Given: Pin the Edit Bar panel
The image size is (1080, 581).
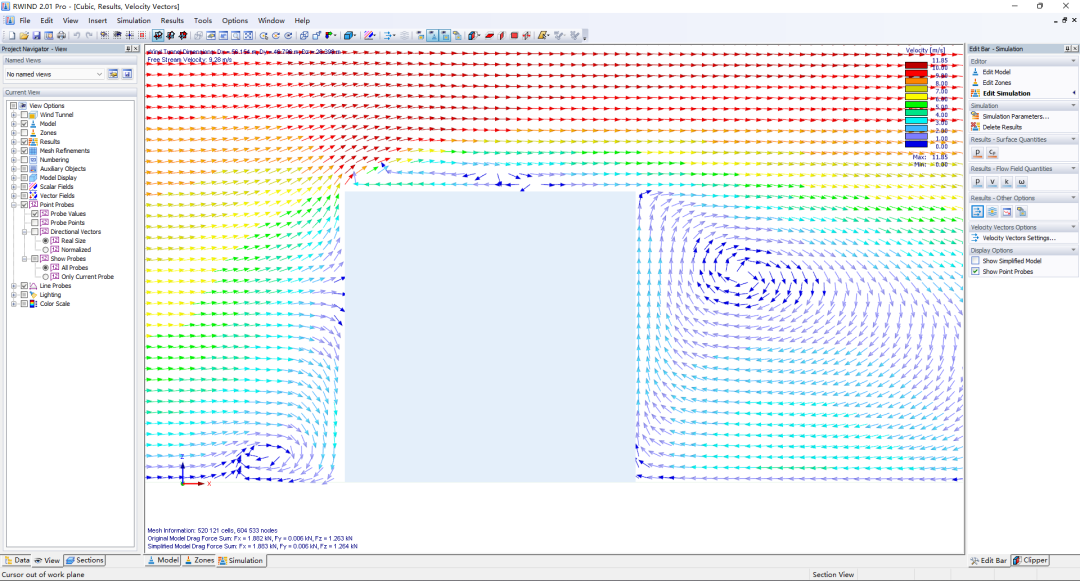Looking at the screenshot, I should pos(1067,49).
